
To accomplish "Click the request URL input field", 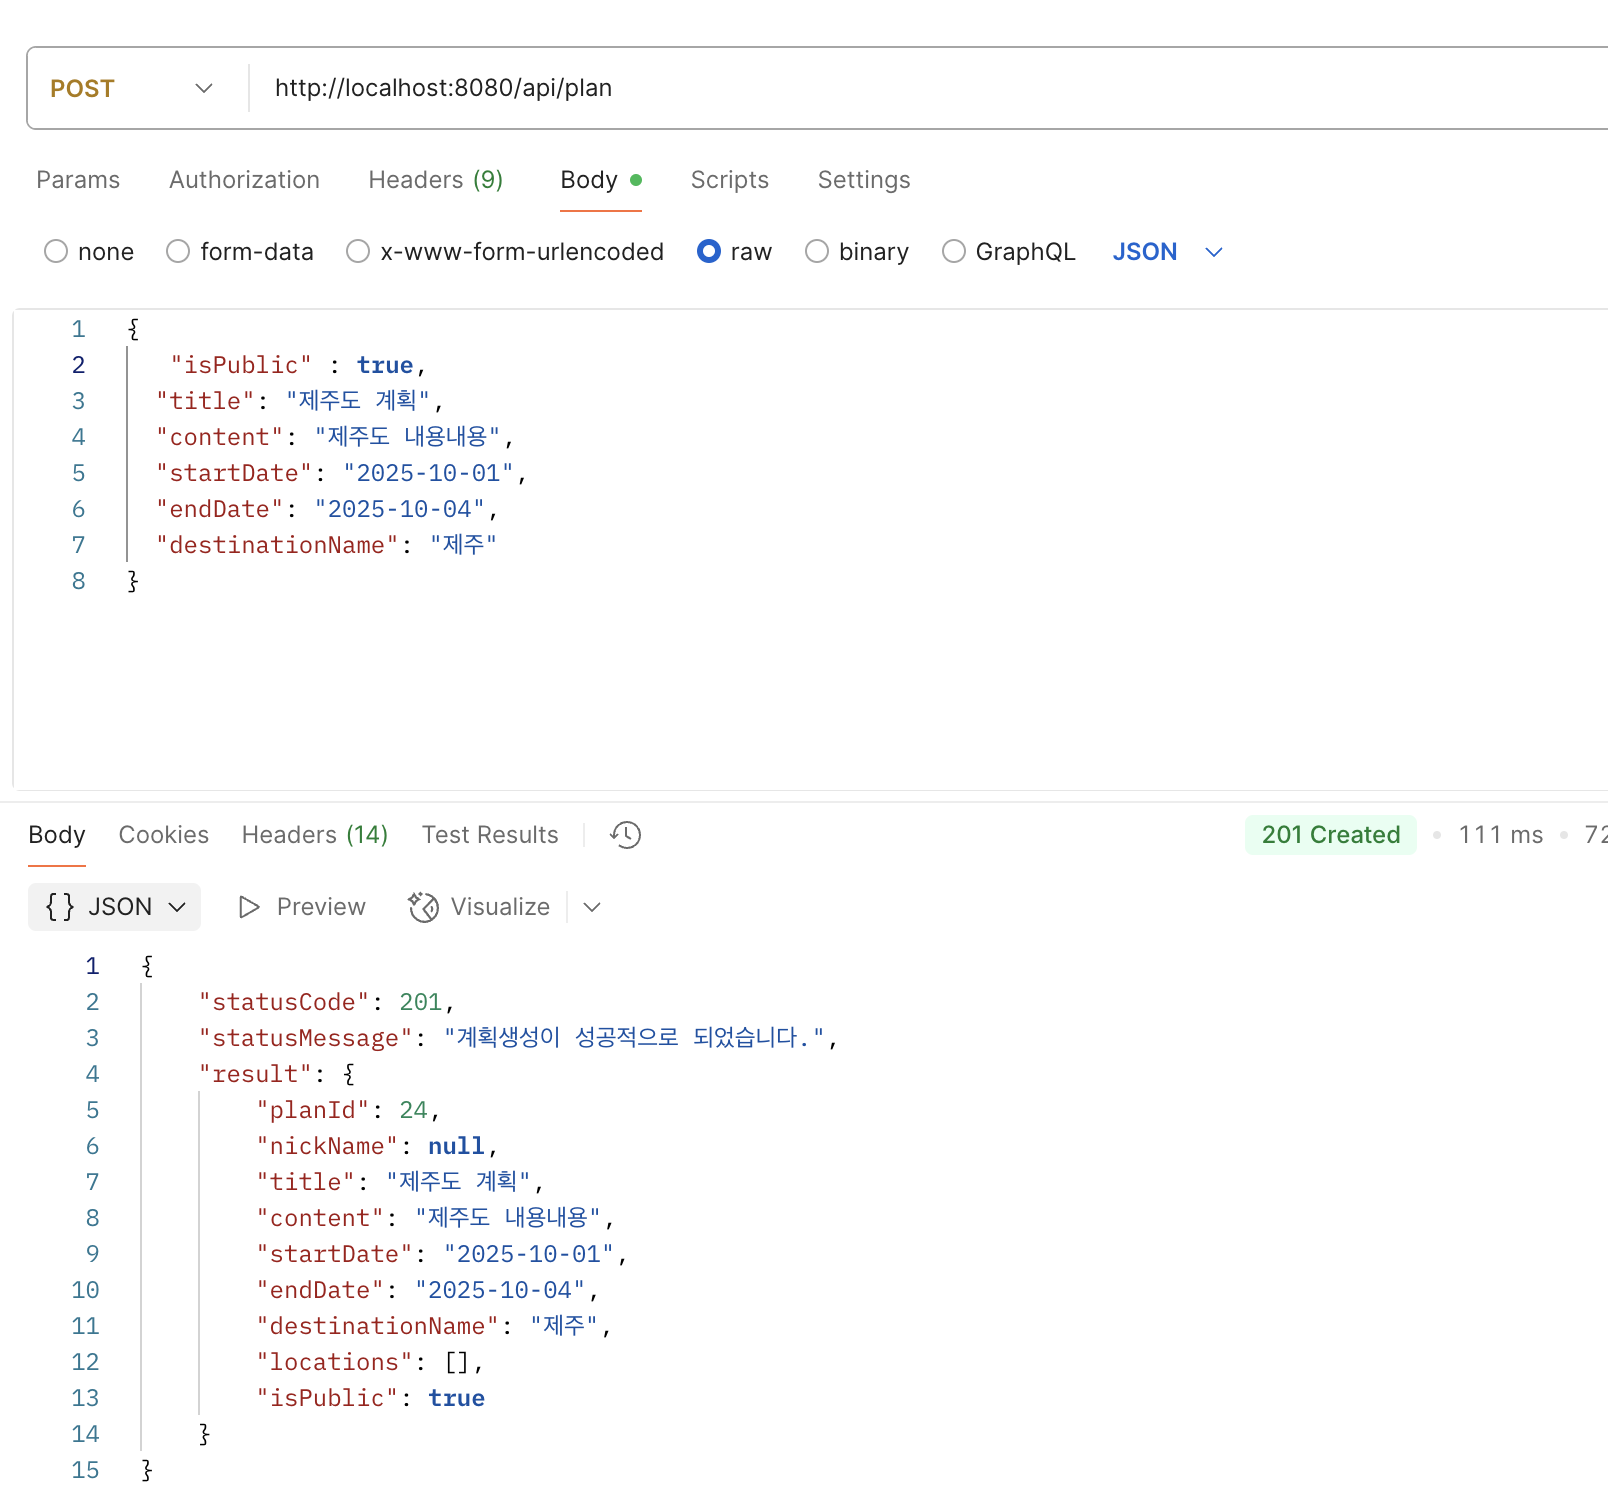I will tap(900, 89).
